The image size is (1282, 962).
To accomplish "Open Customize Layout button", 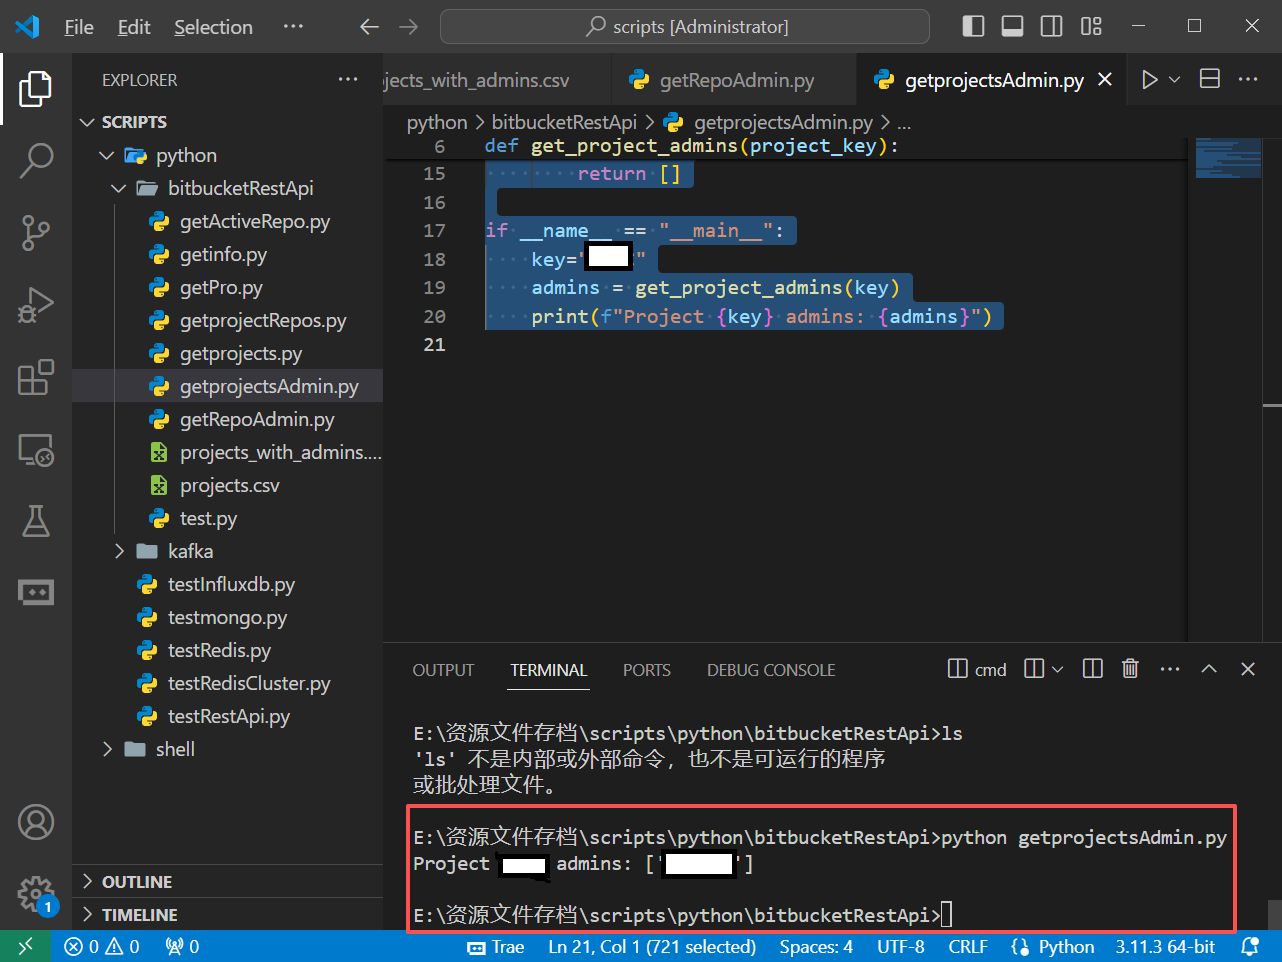I will (1091, 26).
